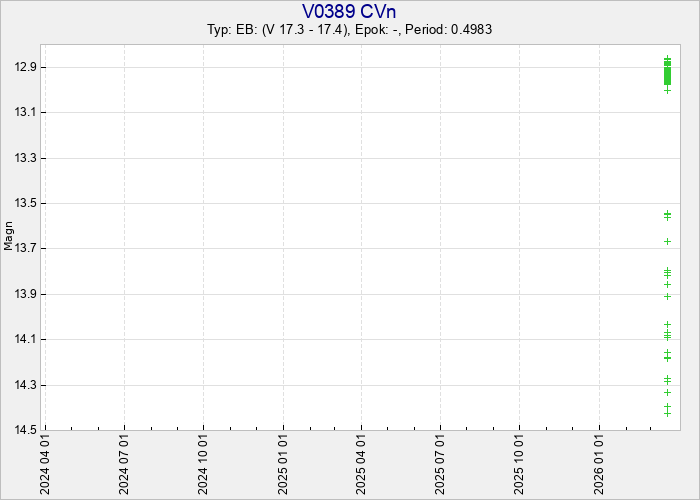Click the 13.5 magnitude tick label
Viewport: 700px width, 500px height.
coord(24,203)
